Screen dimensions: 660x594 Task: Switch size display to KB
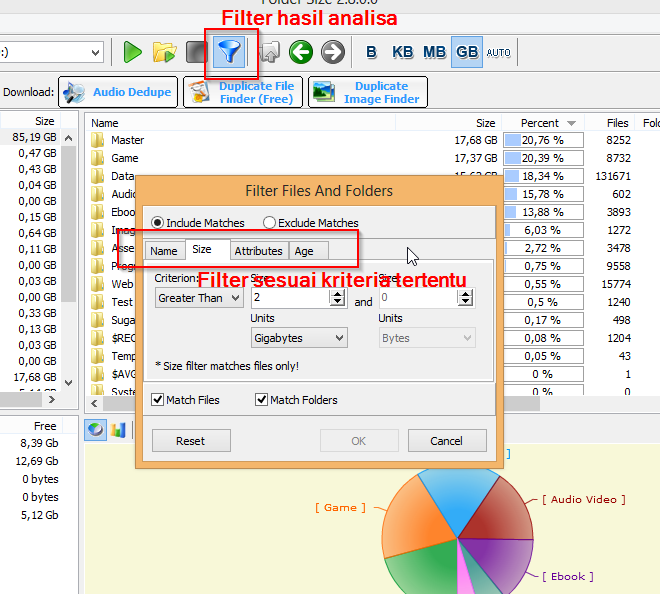click(x=403, y=52)
